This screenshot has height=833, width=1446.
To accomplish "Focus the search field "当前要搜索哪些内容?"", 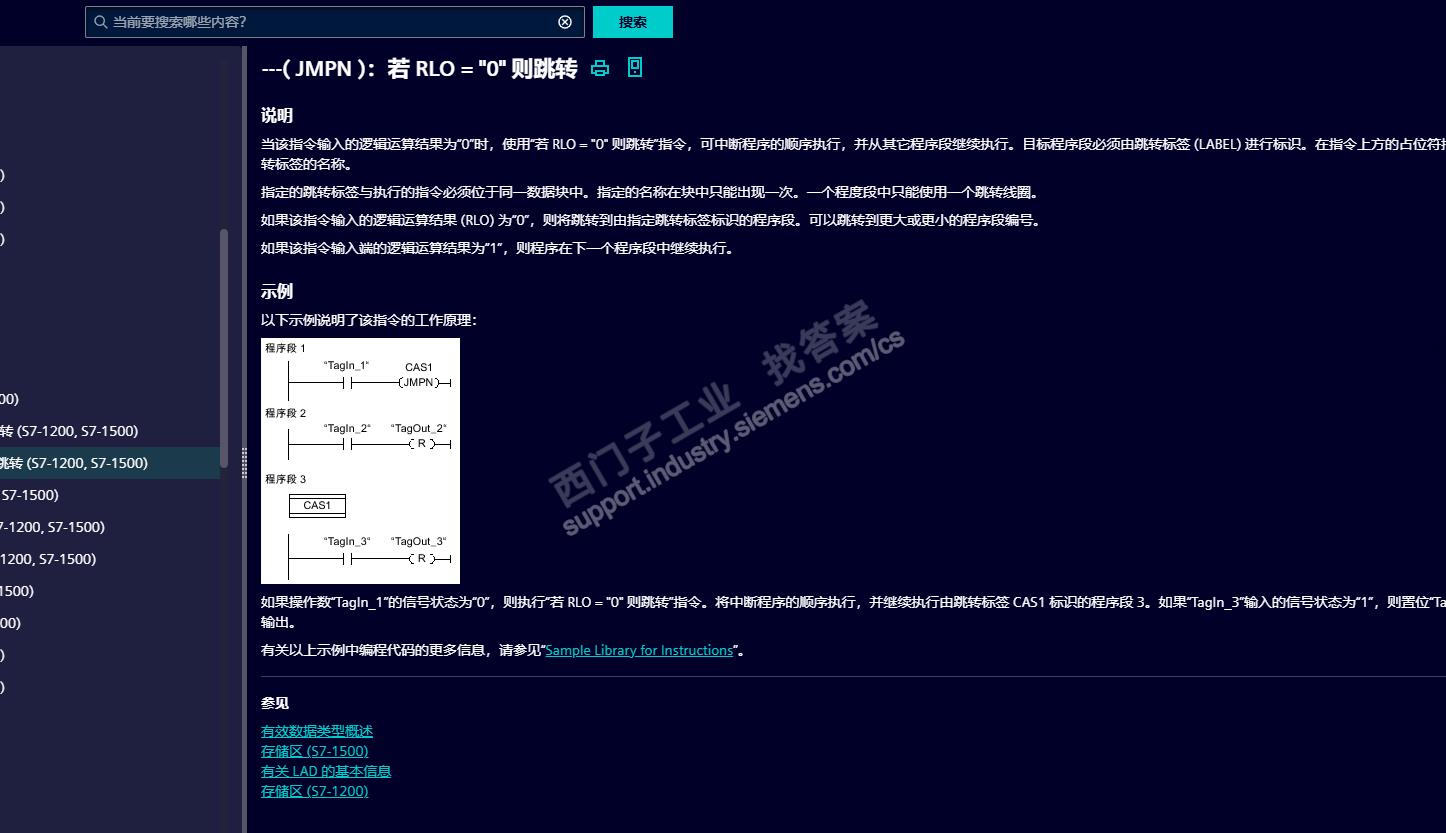I will pyautogui.click(x=334, y=22).
